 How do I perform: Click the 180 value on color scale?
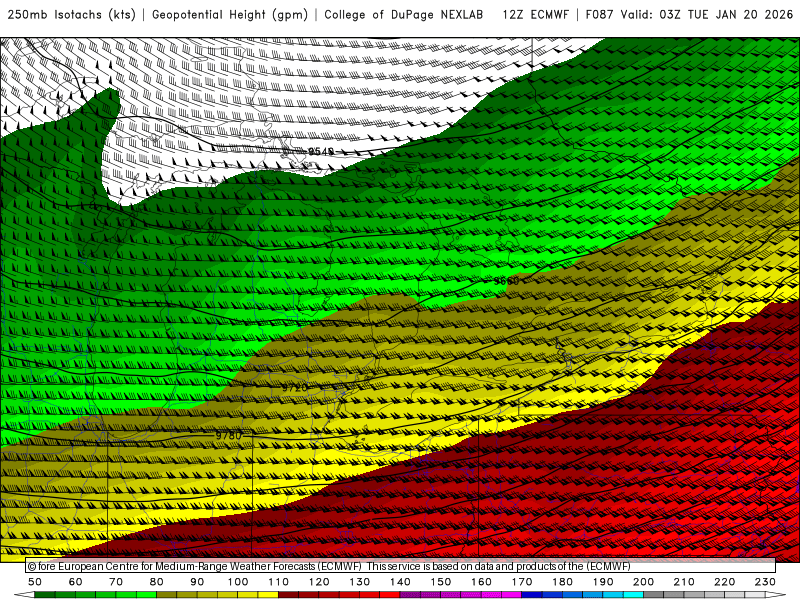coord(562,582)
